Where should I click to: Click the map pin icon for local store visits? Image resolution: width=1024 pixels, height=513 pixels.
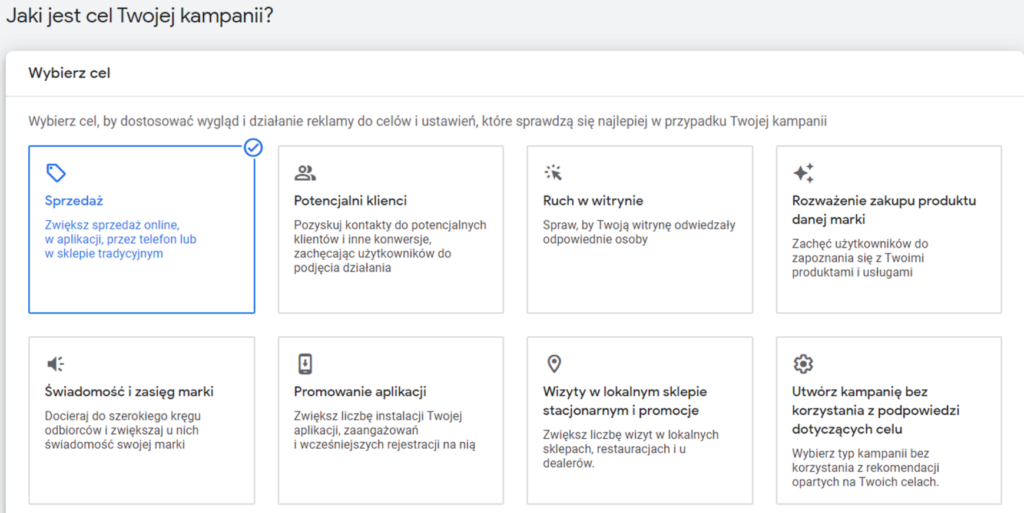pos(553,364)
